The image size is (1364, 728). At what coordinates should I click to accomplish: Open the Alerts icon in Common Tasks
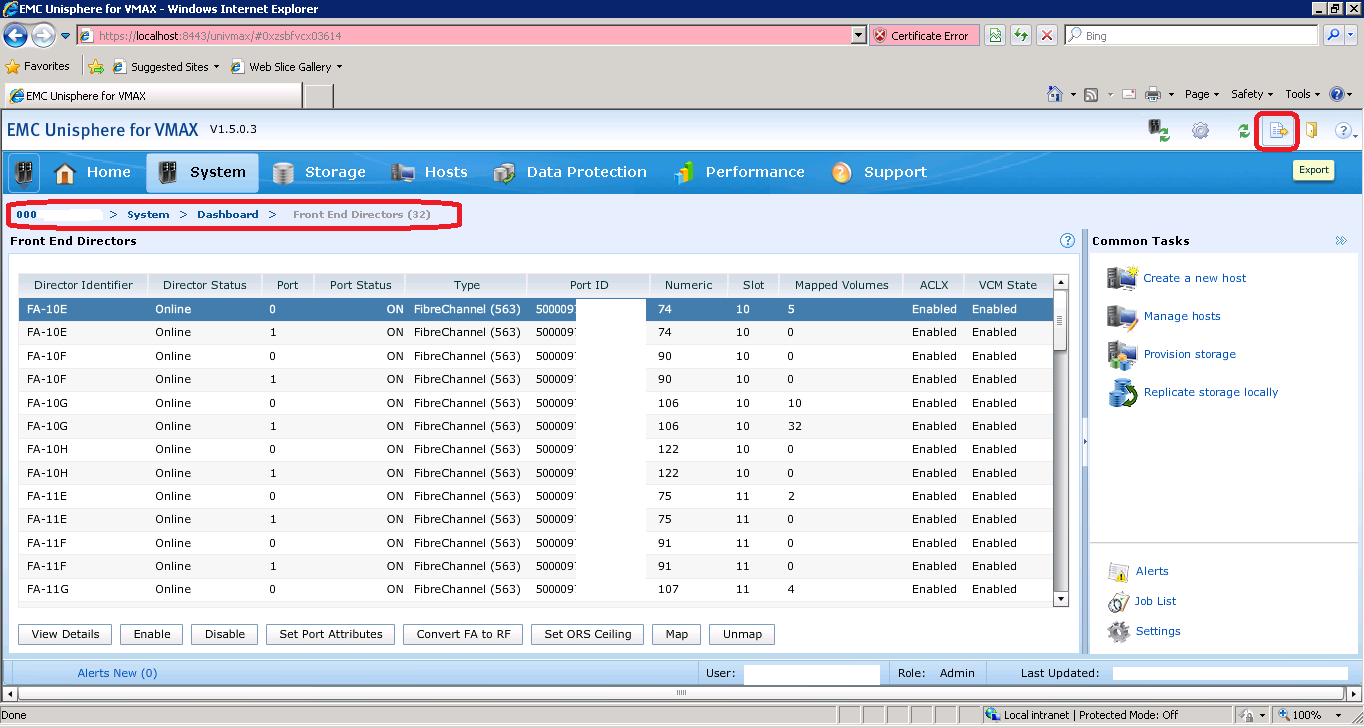coord(1118,572)
